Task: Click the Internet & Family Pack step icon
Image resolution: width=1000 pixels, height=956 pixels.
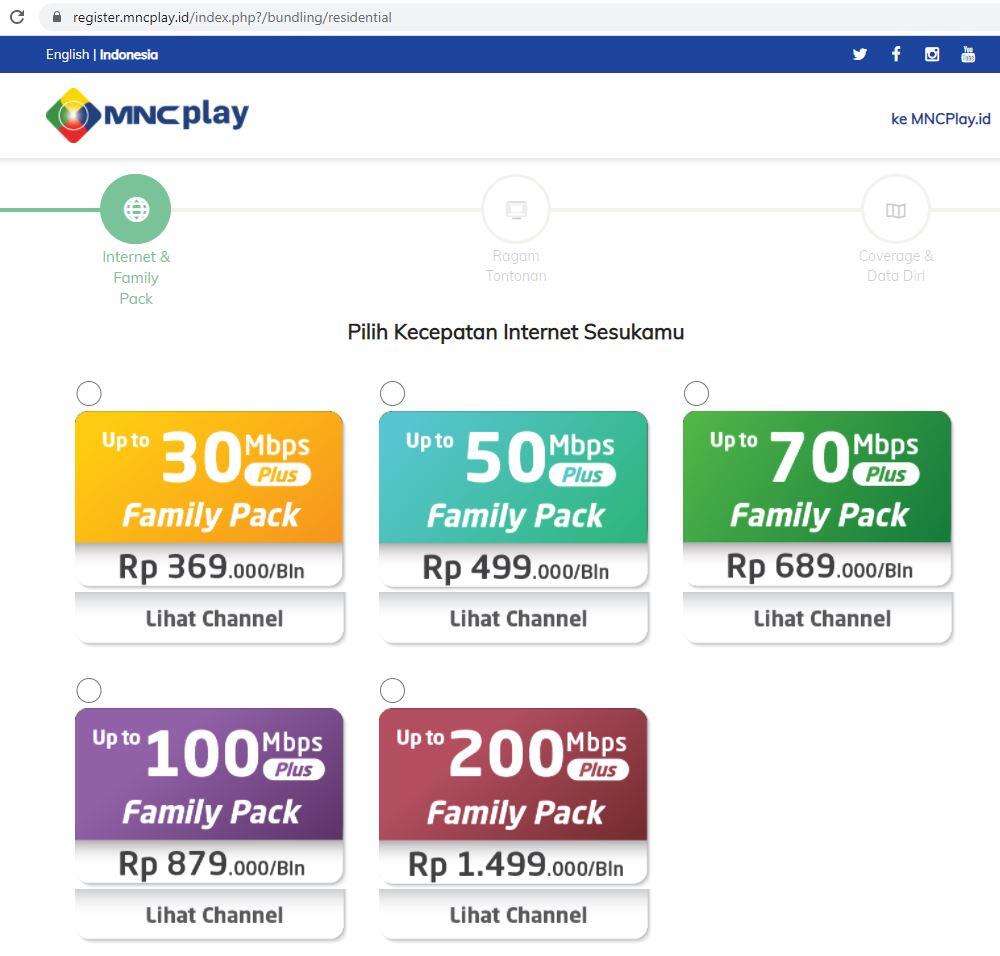Action: [135, 209]
